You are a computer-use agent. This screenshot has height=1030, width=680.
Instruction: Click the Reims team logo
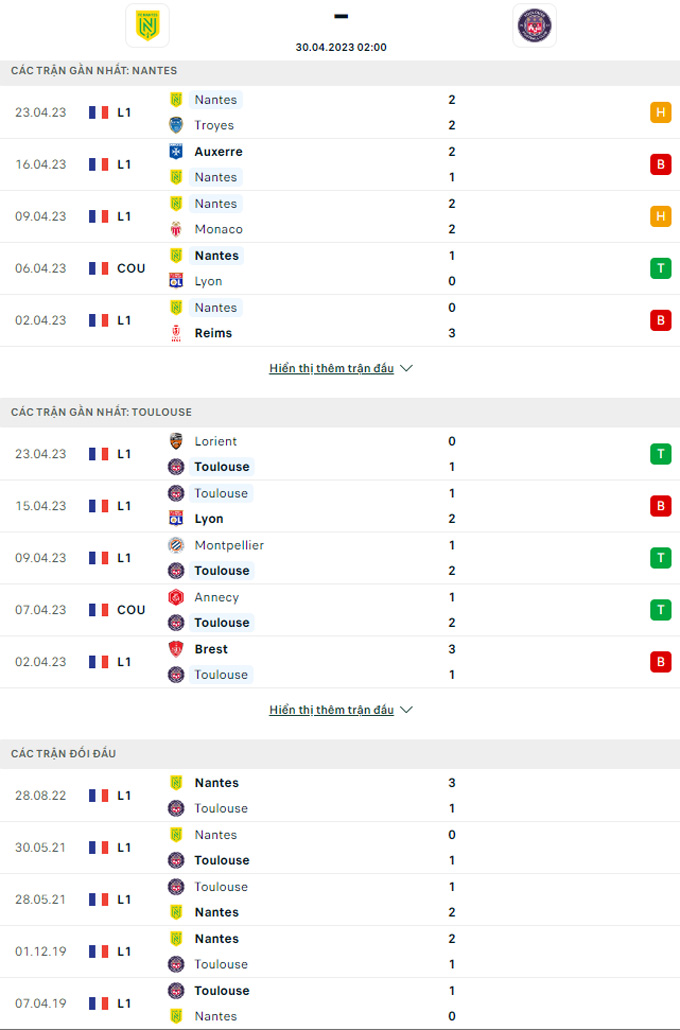176,333
